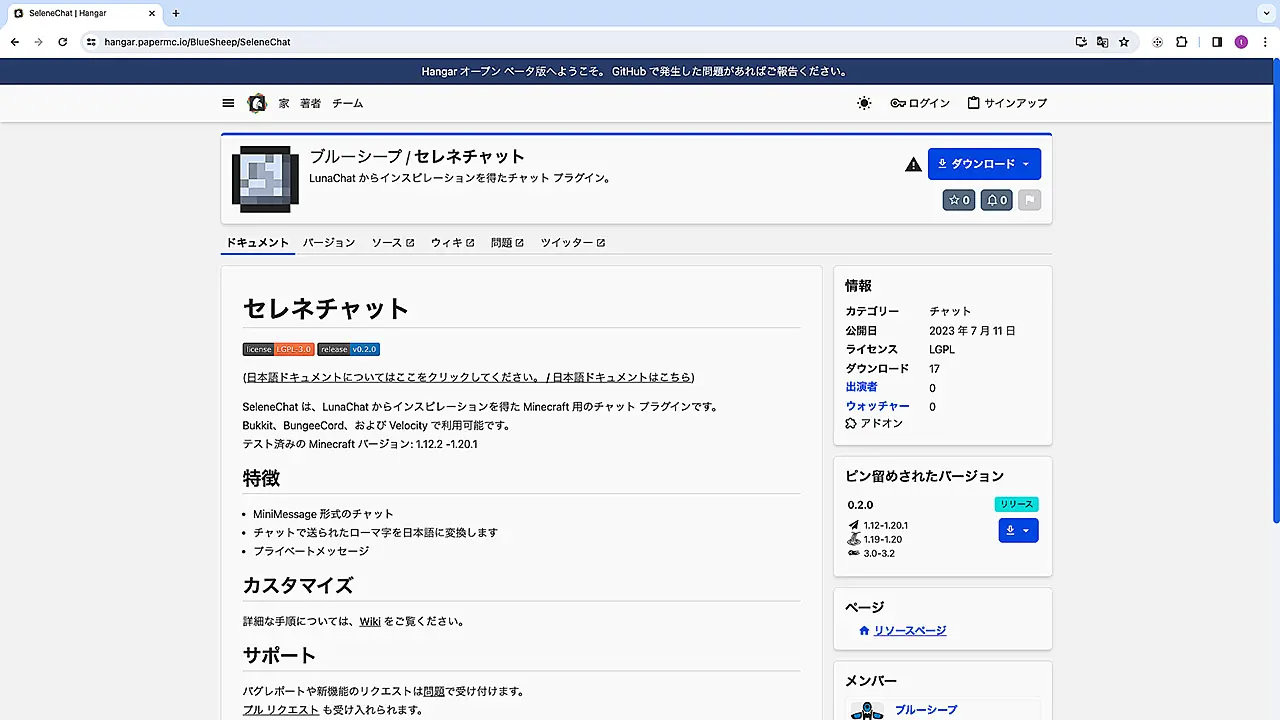
Task: Click the SeleneChat project avatar image
Action: (265, 179)
